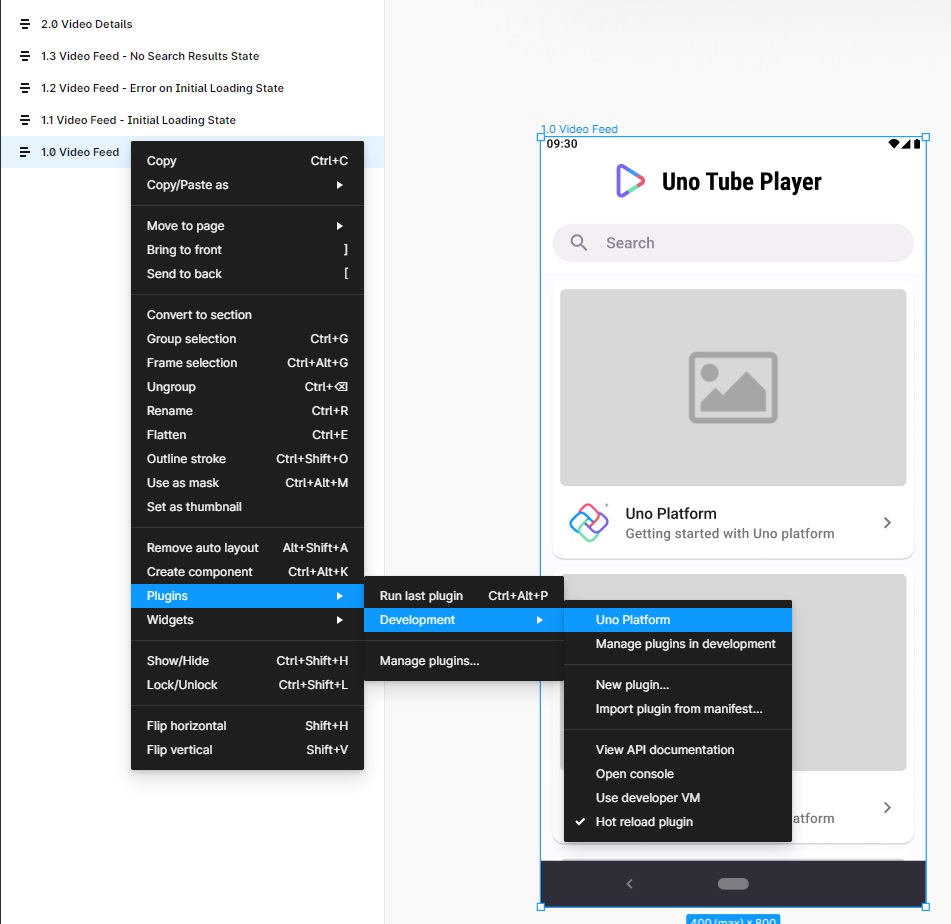Click the Uno Platform logo on the video card
951x924 pixels.
pos(589,522)
